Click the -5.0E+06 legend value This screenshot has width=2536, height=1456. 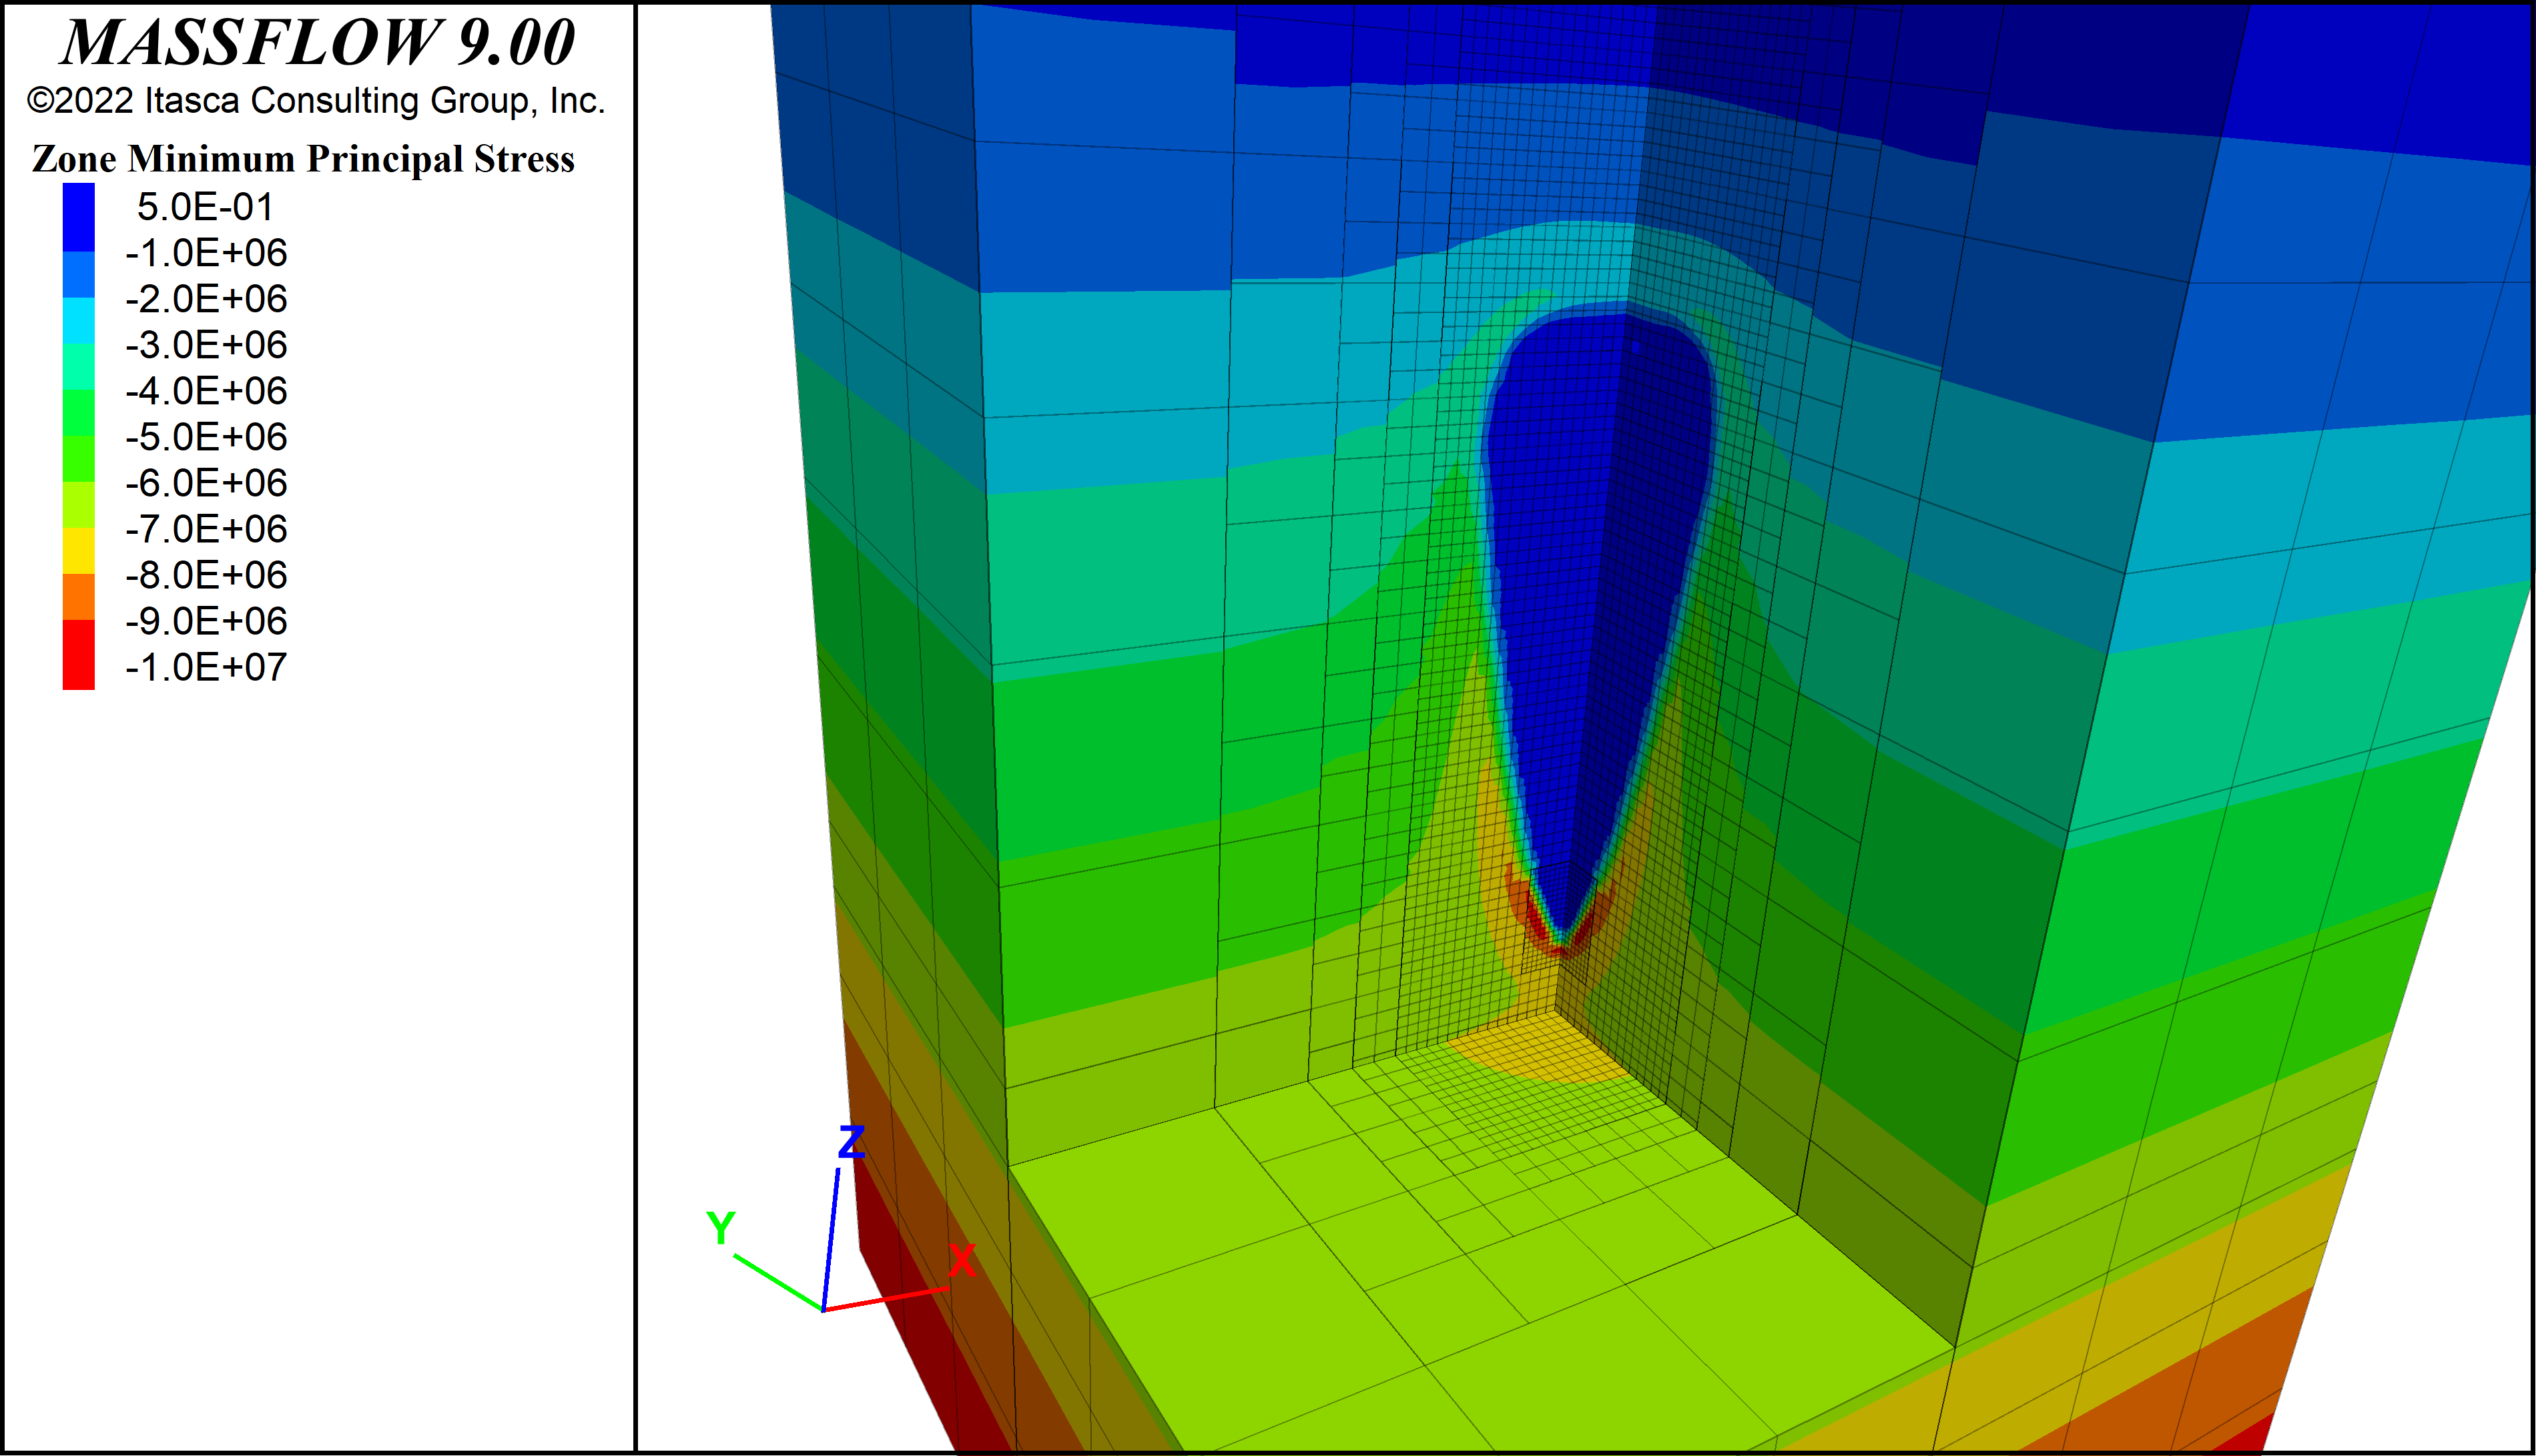(206, 437)
